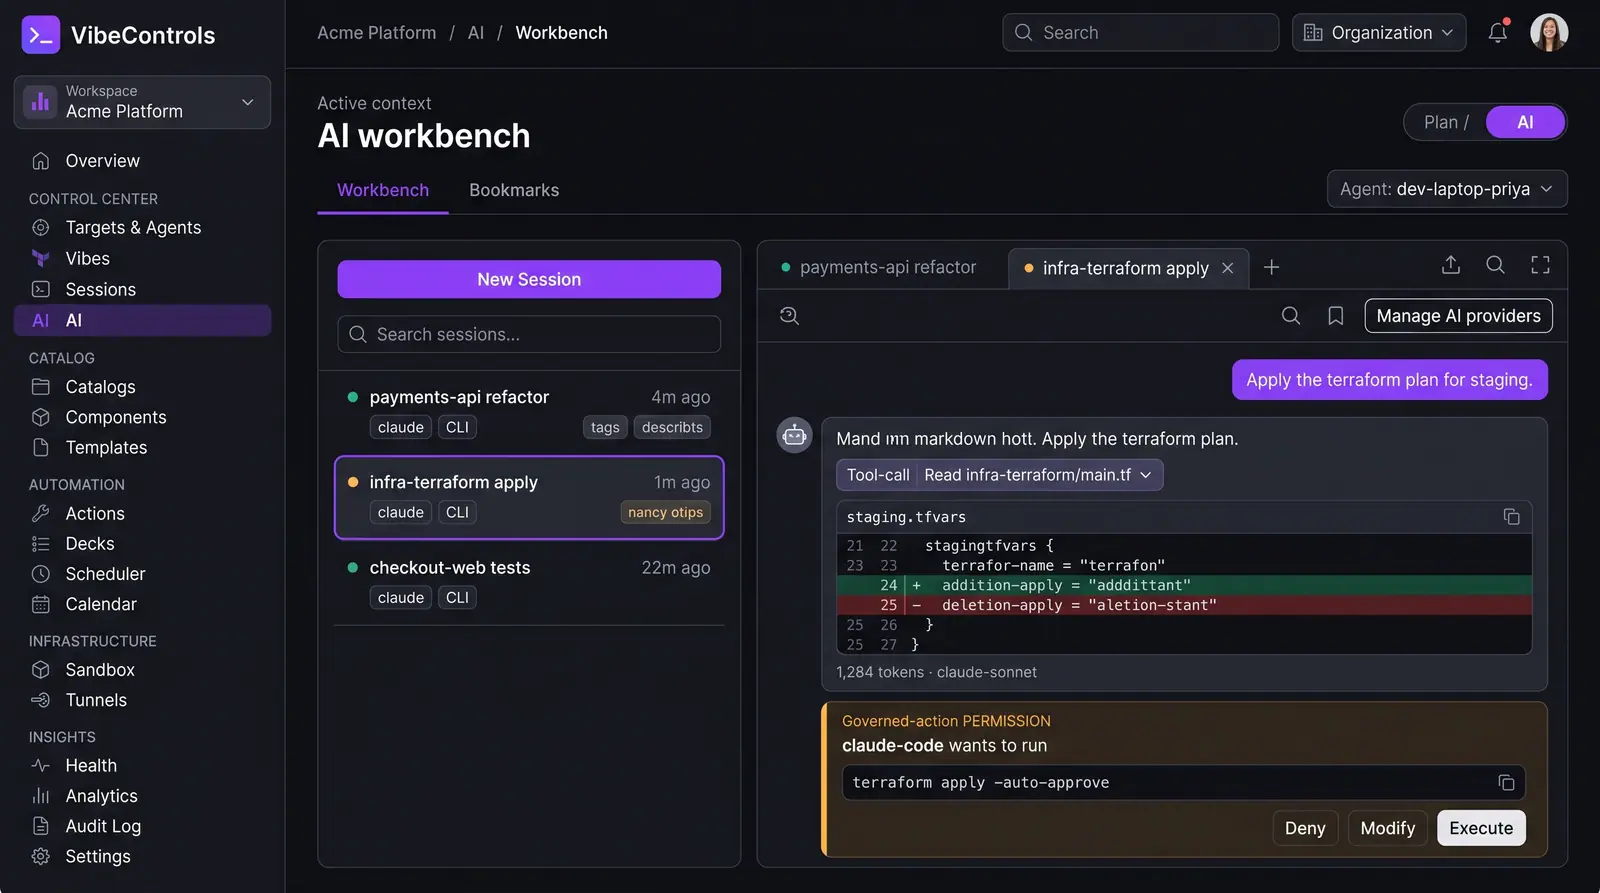
Task: Open Tunnels icon
Action: point(41,700)
